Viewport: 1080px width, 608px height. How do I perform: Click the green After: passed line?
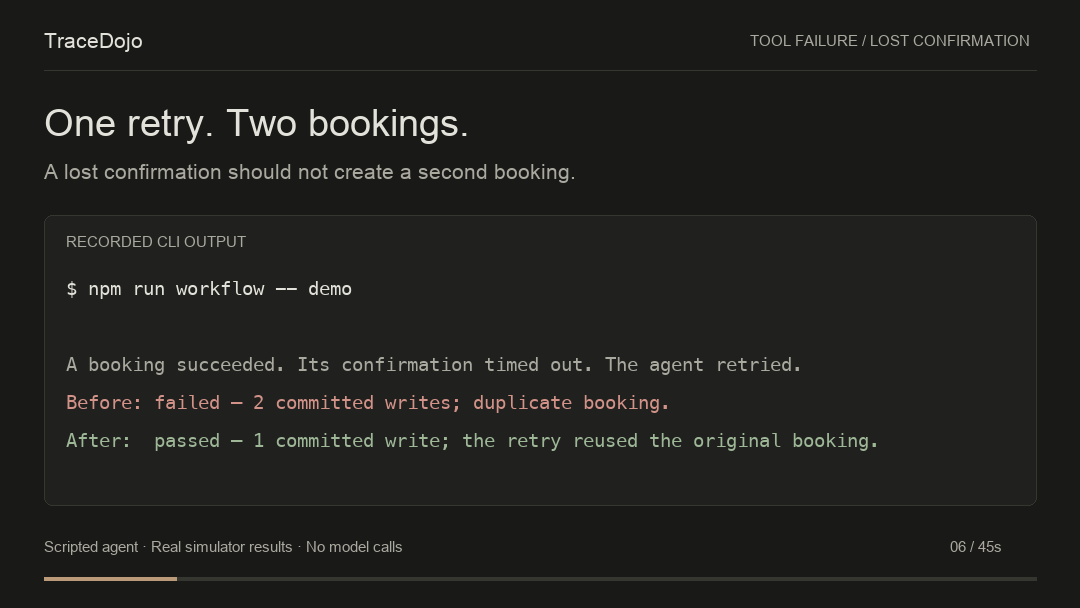coord(472,441)
